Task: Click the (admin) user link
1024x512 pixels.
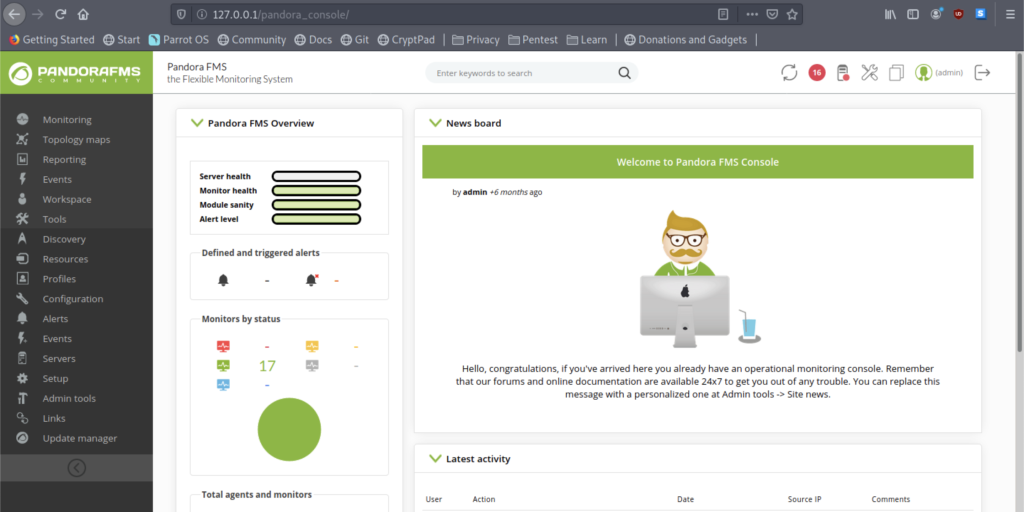Action: pyautogui.click(x=949, y=73)
